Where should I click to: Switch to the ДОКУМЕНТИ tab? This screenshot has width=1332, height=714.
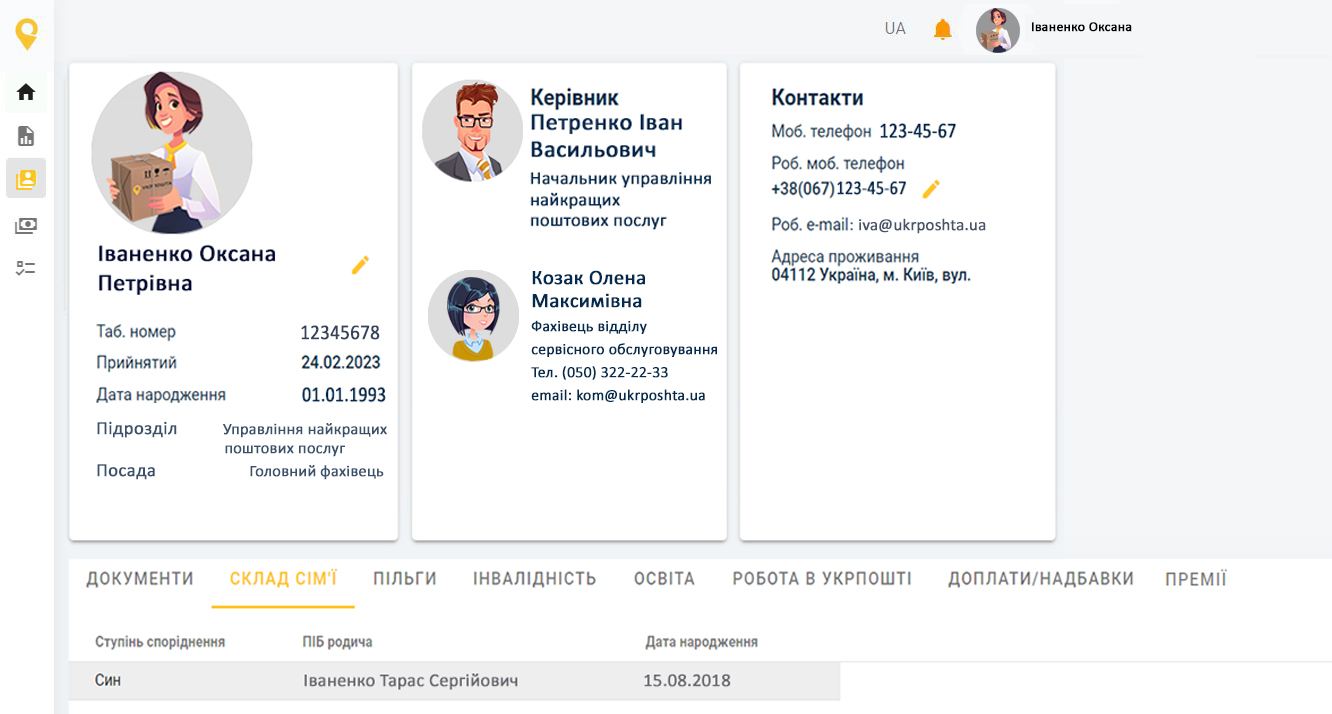pyautogui.click(x=140, y=579)
